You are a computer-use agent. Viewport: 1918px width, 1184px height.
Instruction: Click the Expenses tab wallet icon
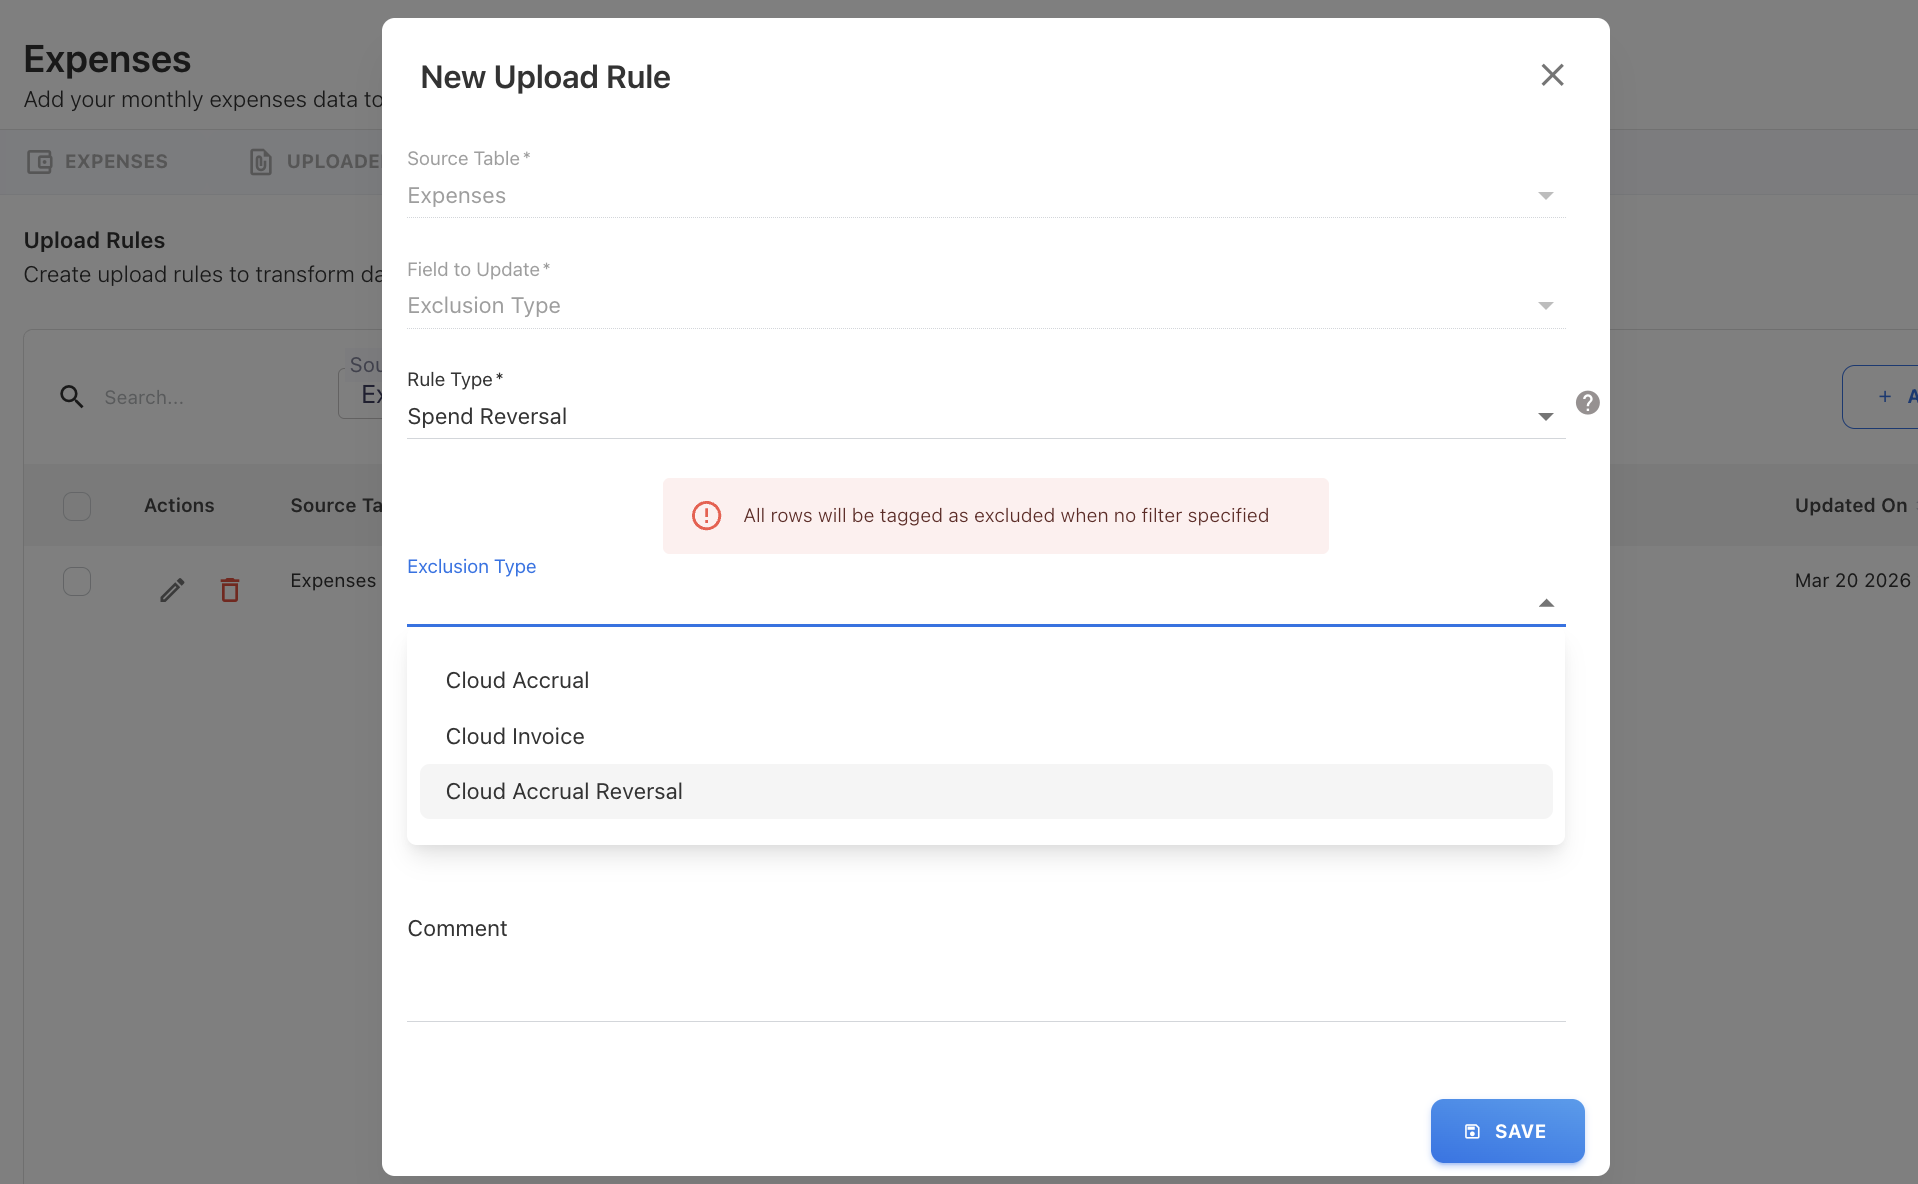40,162
